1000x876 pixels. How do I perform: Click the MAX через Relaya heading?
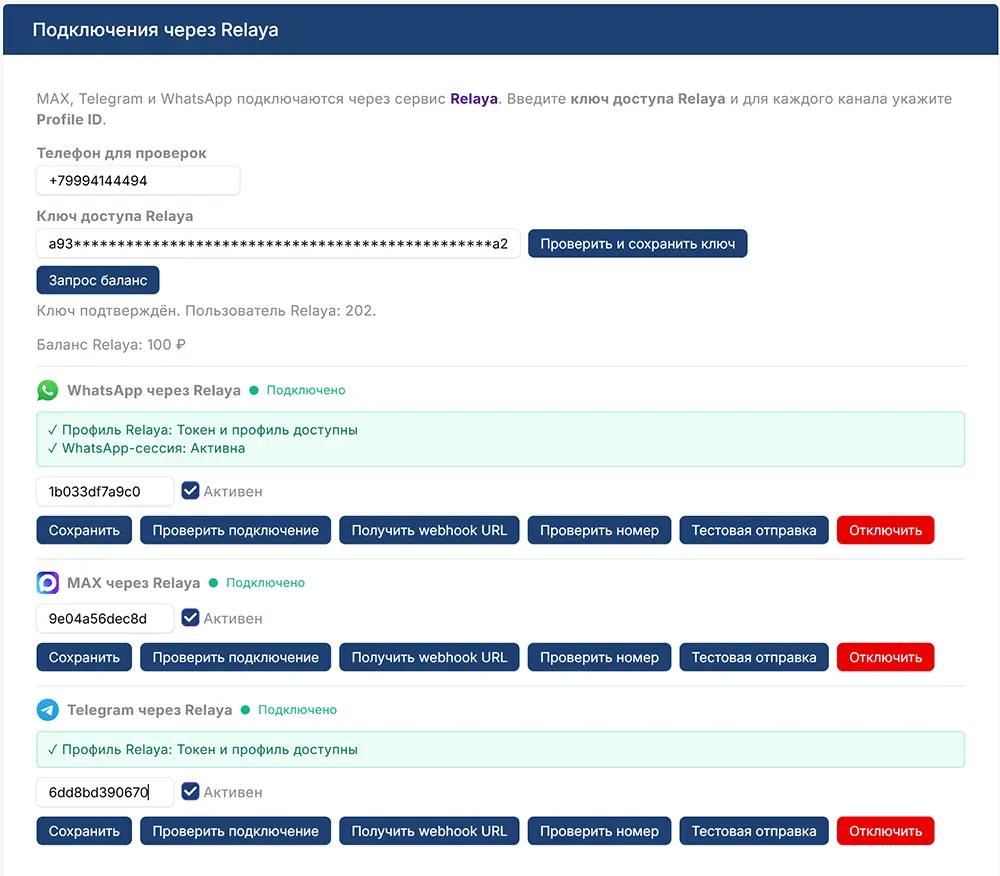pos(133,583)
